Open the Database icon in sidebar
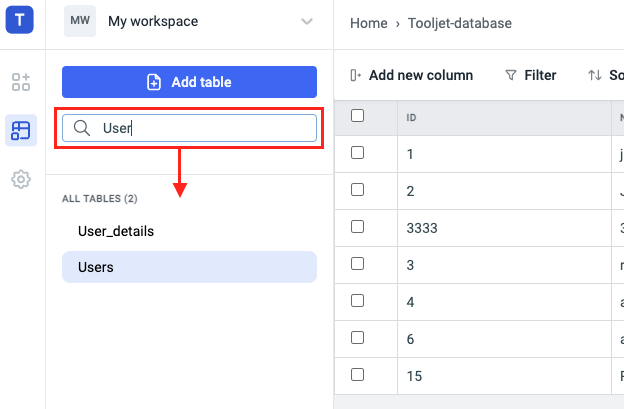Image resolution: width=624 pixels, height=409 pixels. tap(21, 130)
